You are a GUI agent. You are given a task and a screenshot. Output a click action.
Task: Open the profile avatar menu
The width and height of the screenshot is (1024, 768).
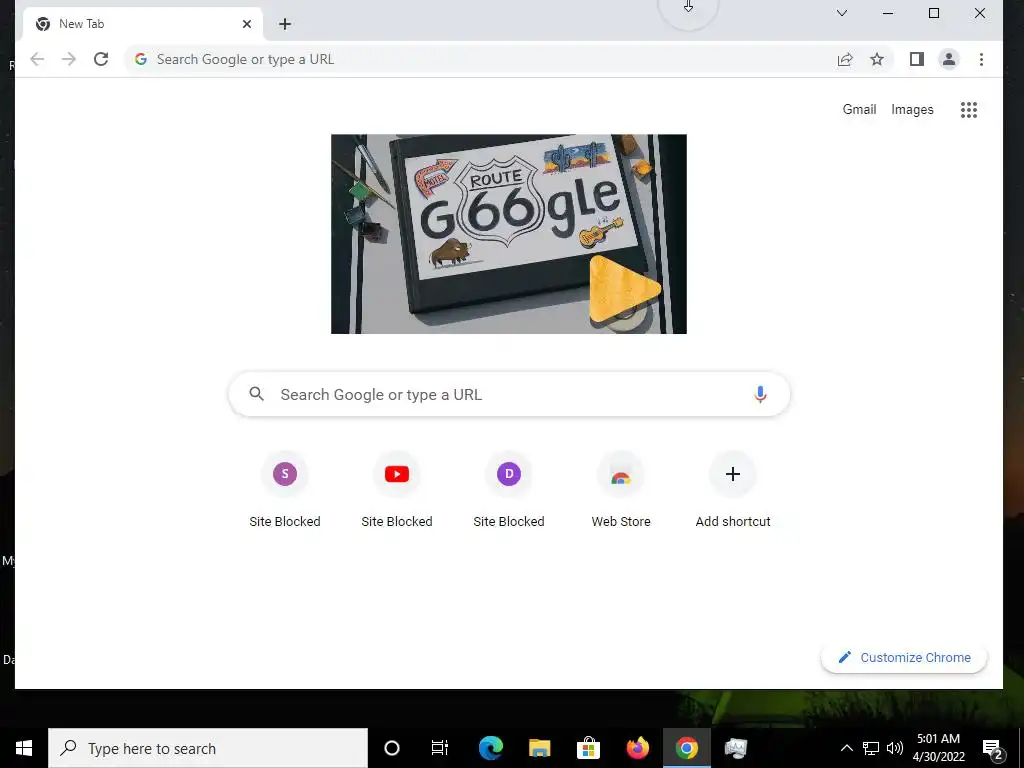(949, 59)
